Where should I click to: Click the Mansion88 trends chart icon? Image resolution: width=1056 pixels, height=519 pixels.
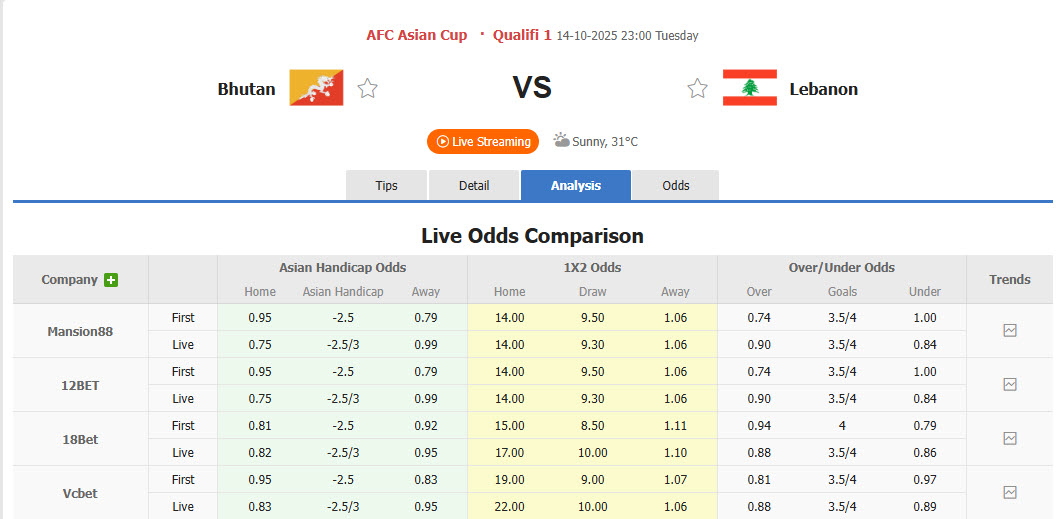pos(1009,330)
